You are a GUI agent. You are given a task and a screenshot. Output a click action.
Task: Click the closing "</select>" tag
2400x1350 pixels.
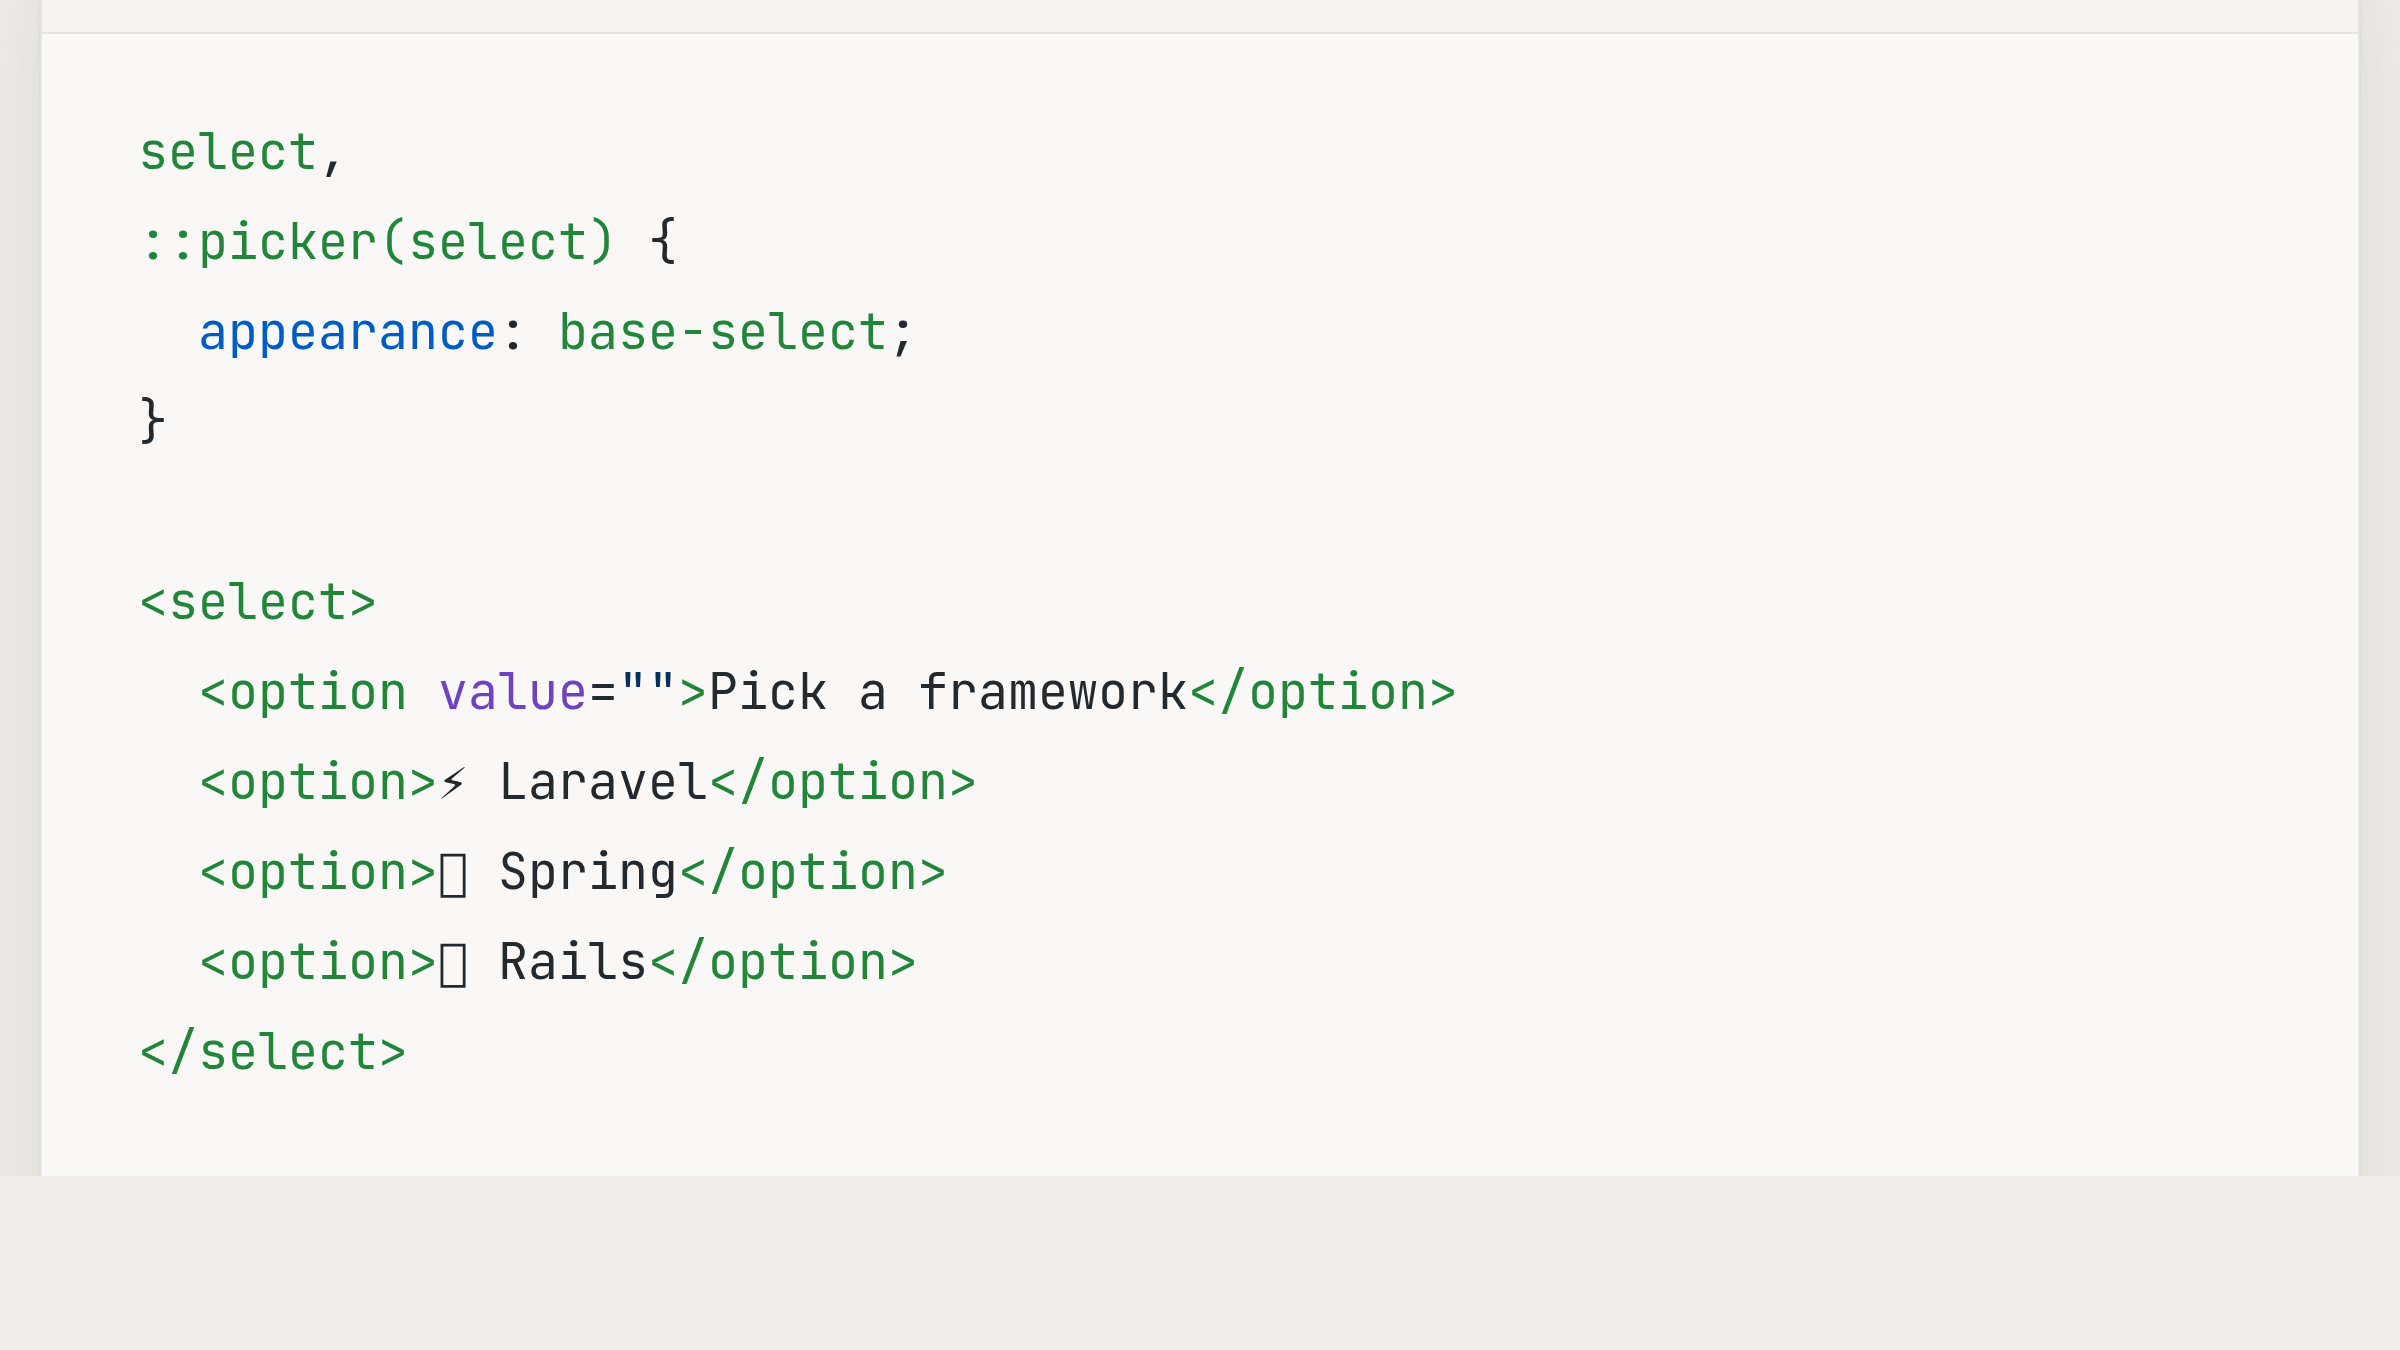coord(273,1052)
